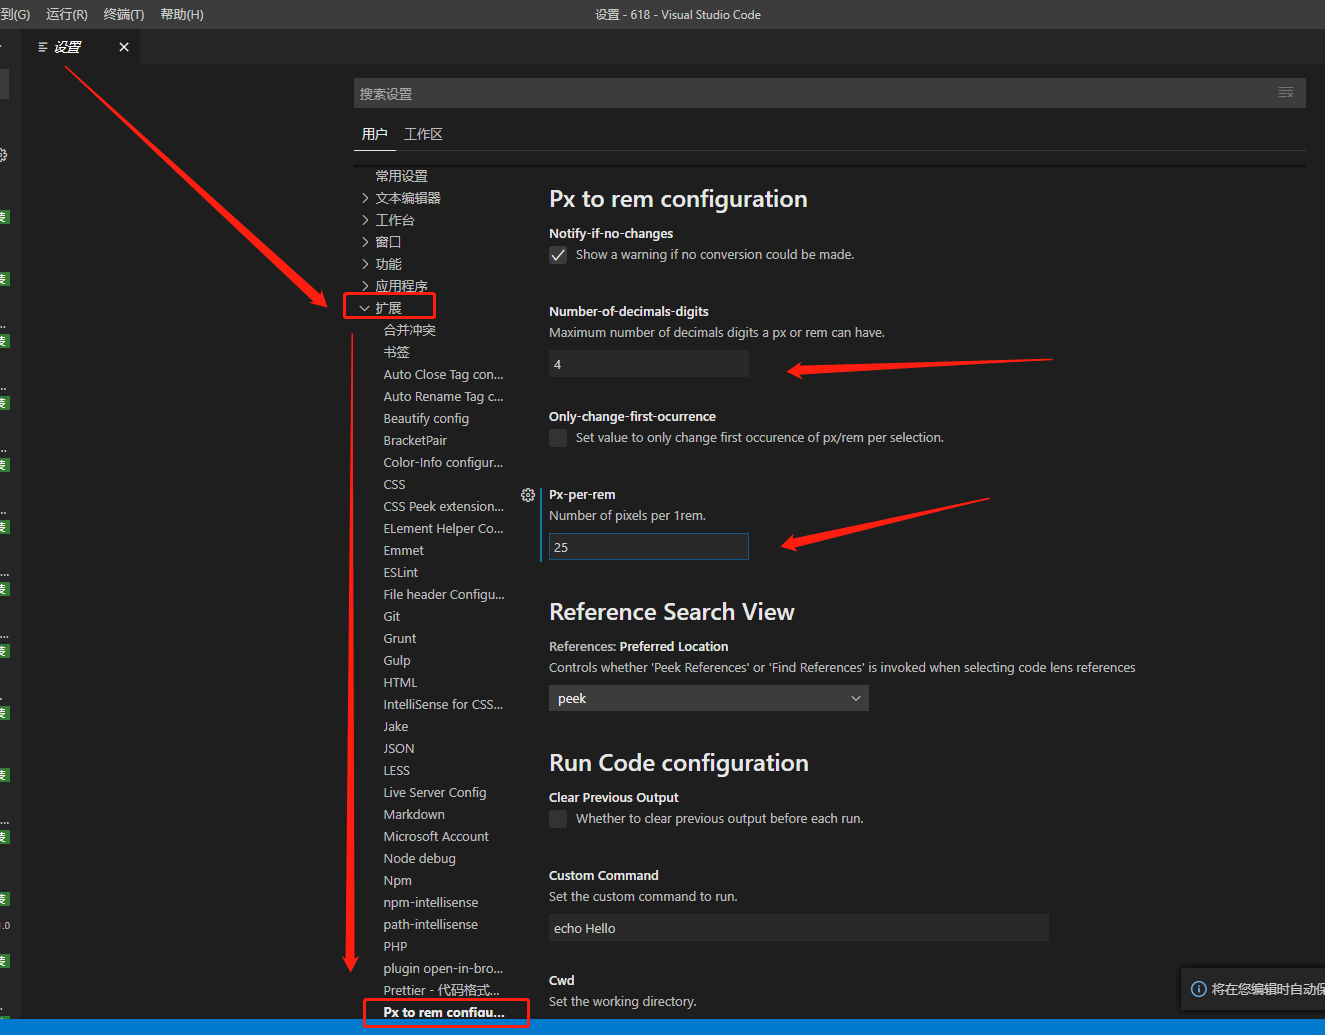Click the CSS entry in extensions list

tap(394, 484)
